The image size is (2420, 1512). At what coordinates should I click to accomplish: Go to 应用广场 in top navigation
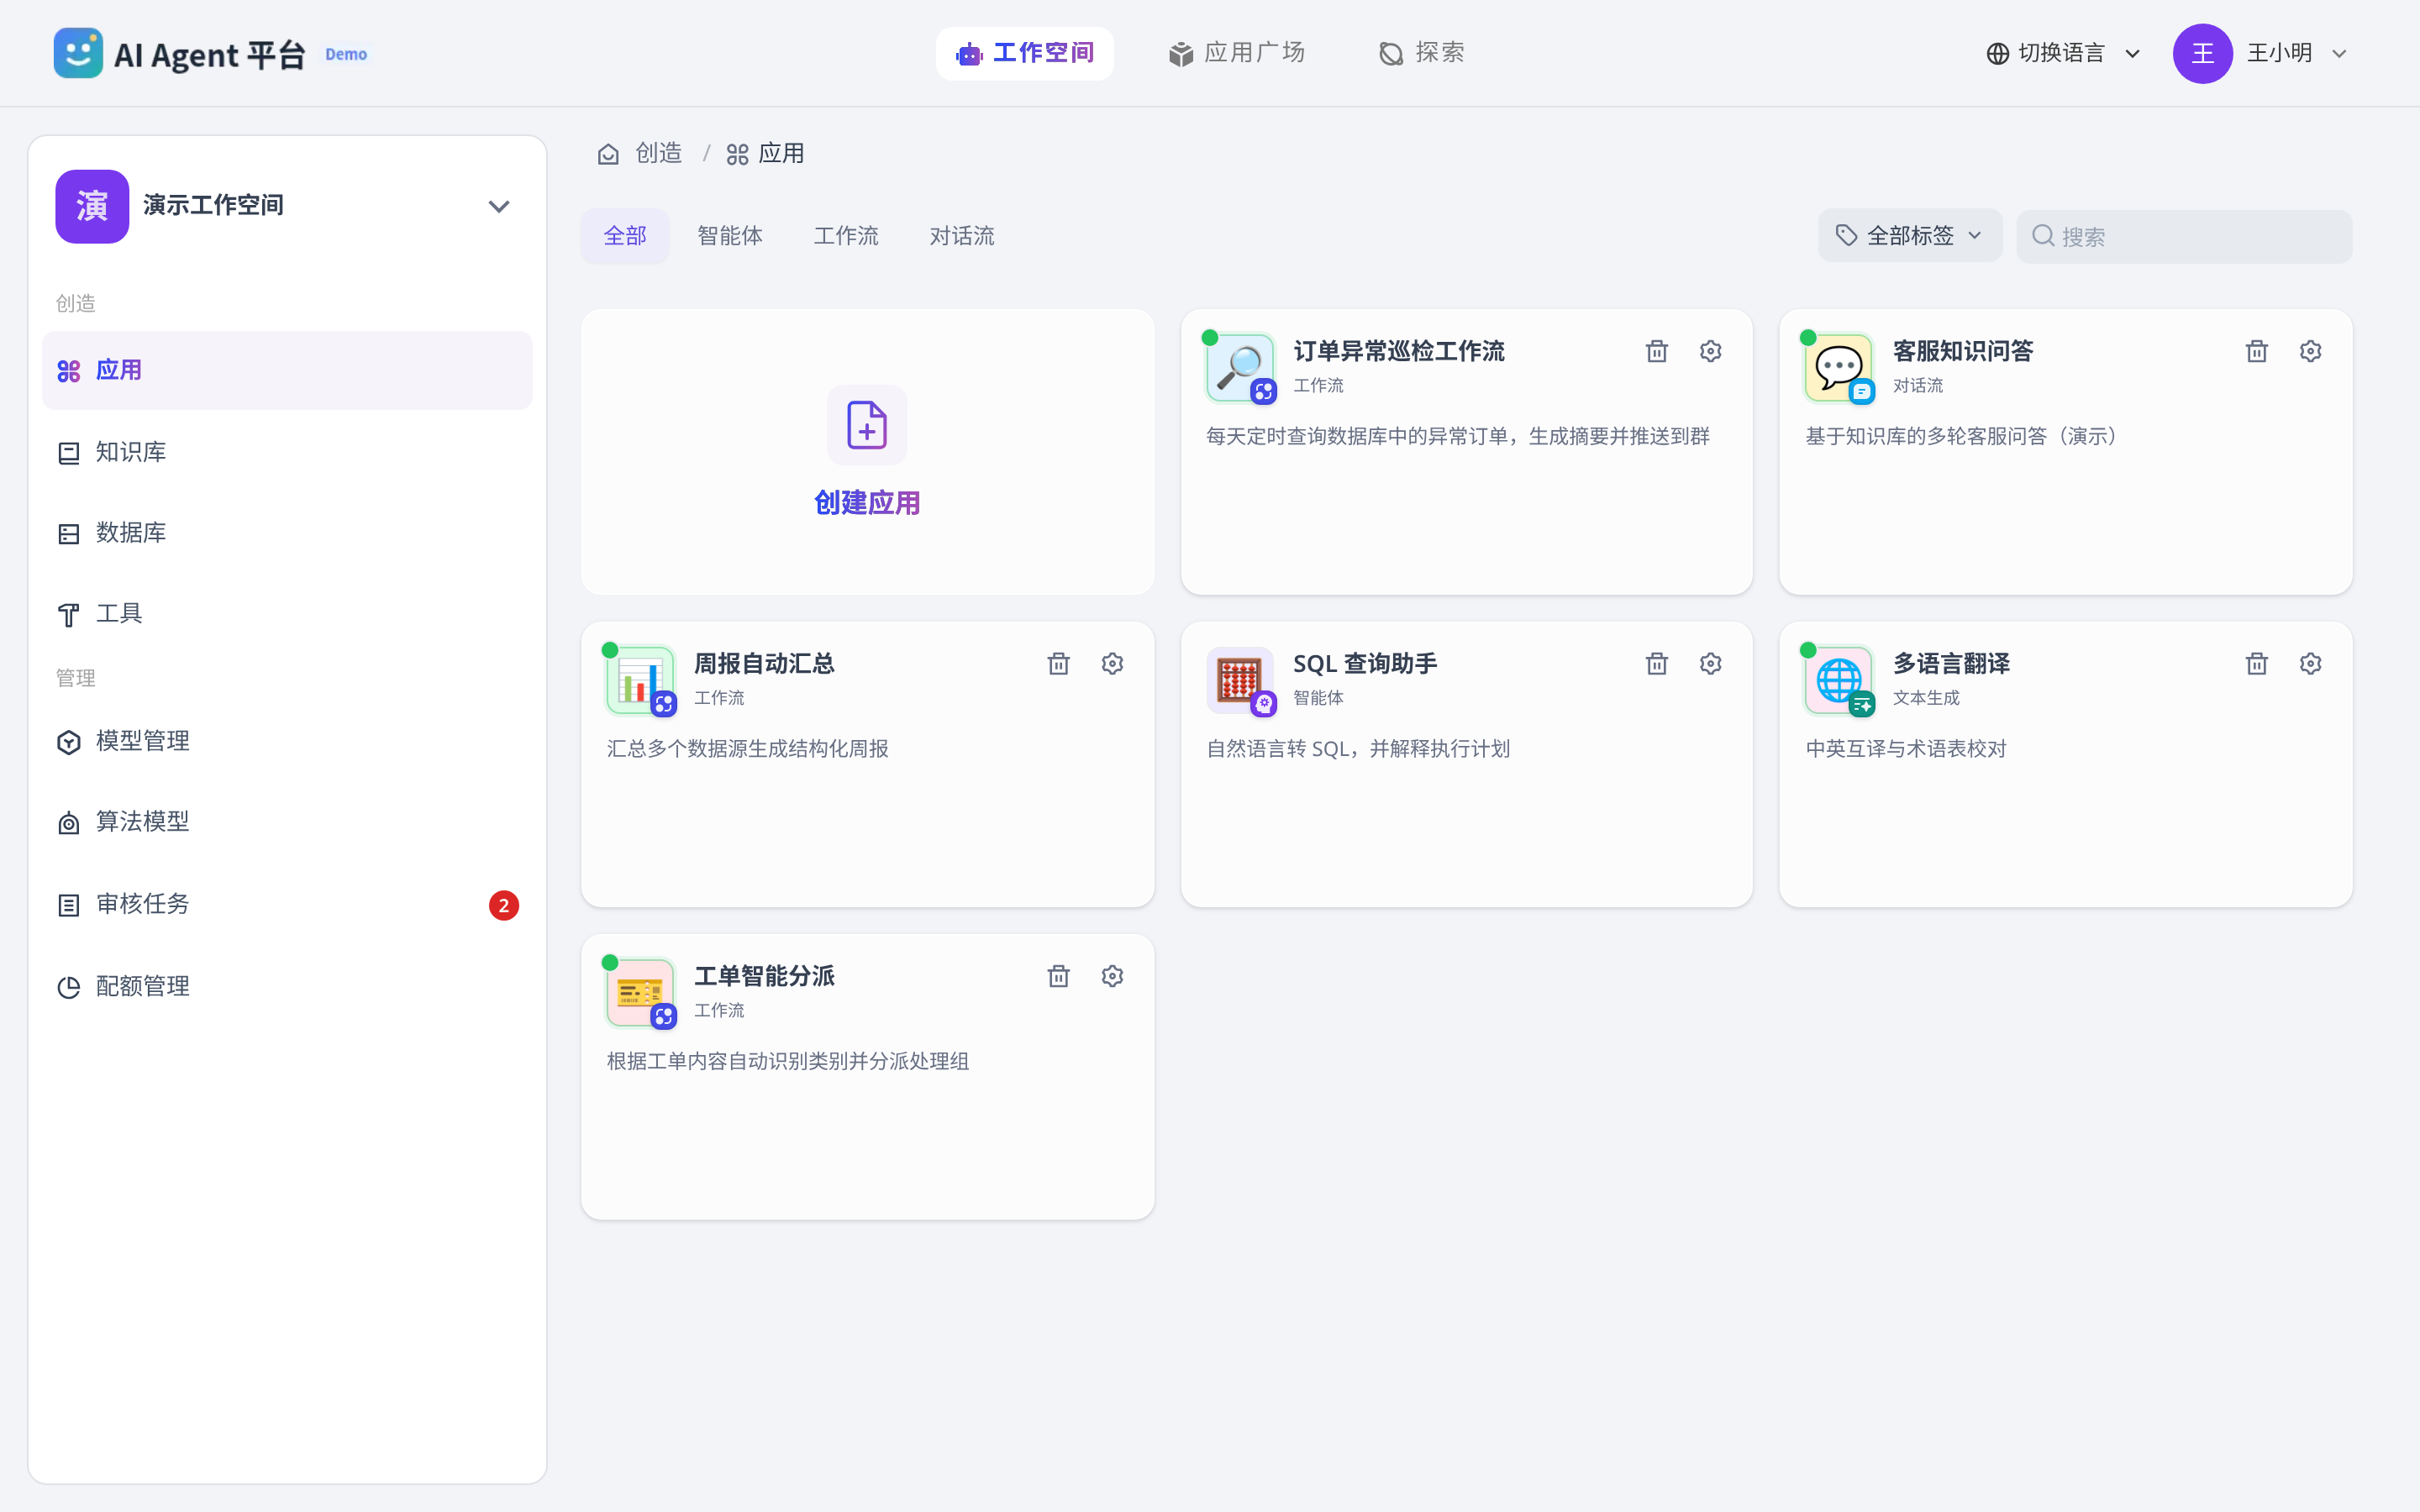point(1237,53)
